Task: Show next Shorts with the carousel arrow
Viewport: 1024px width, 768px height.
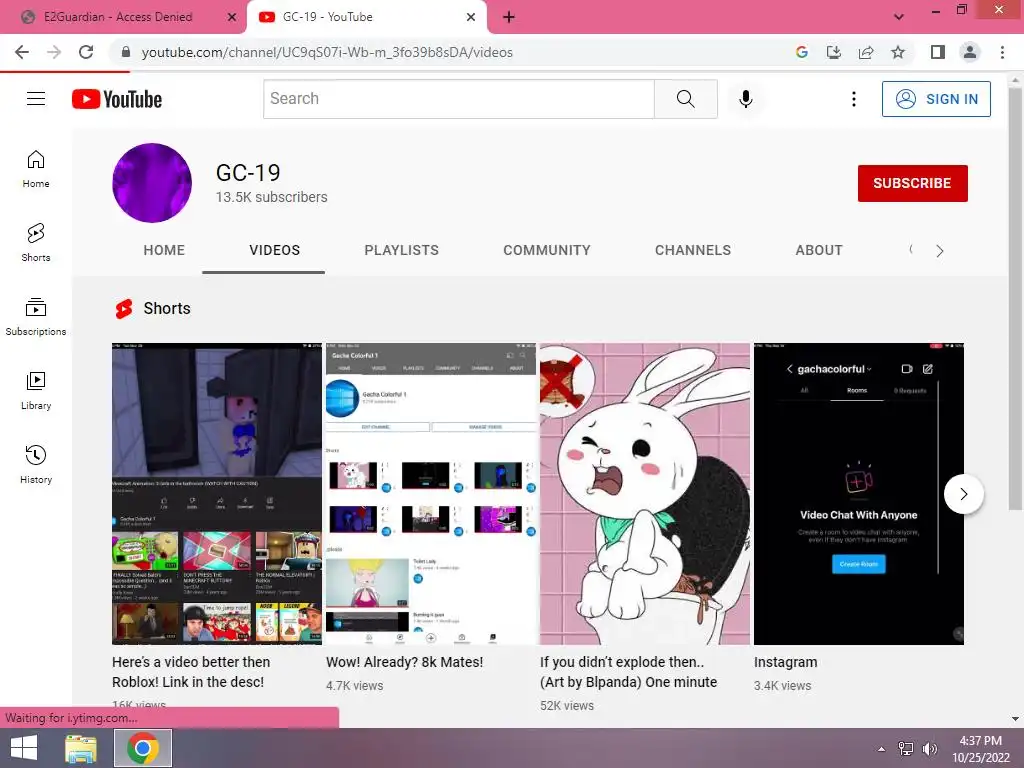Action: [963, 494]
